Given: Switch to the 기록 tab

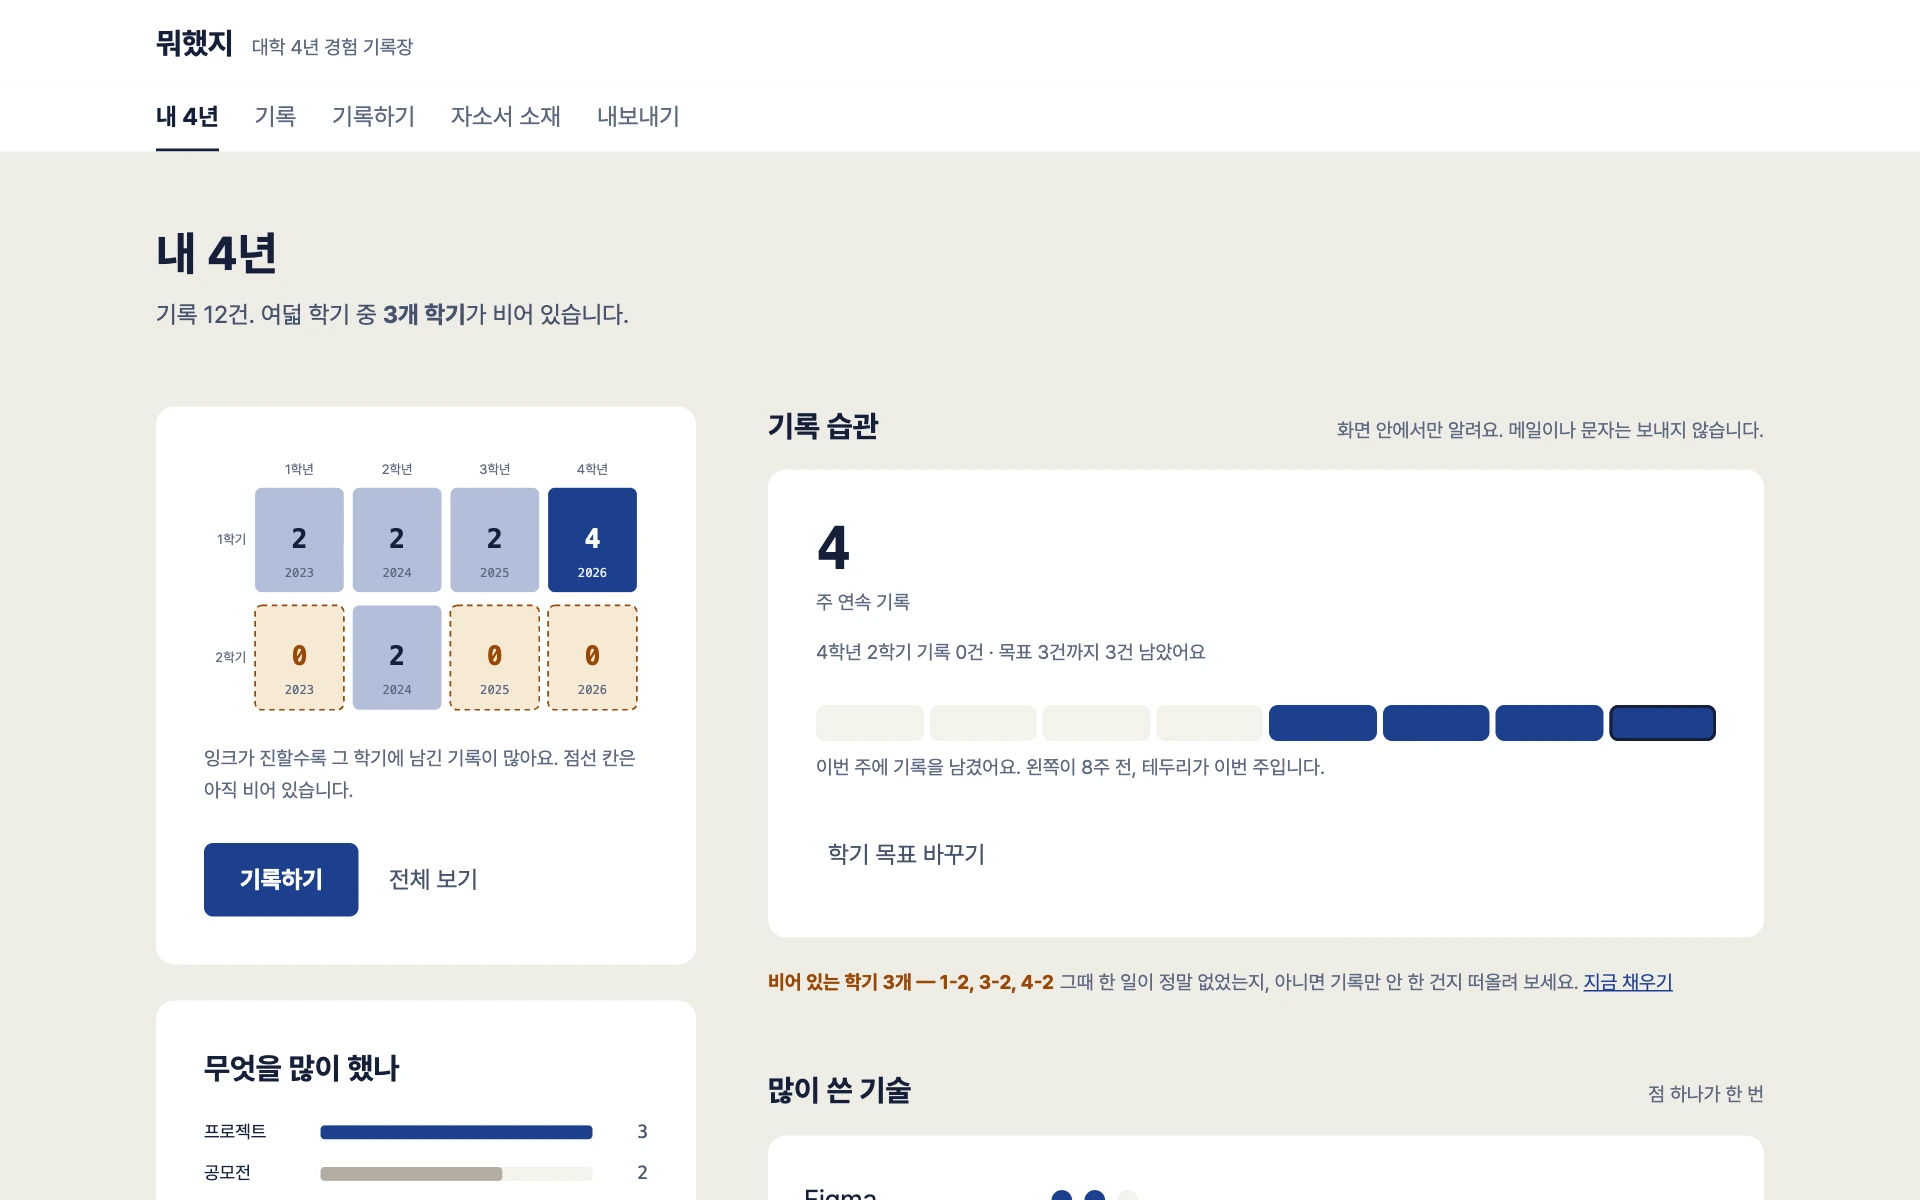Looking at the screenshot, I should (x=275, y=116).
